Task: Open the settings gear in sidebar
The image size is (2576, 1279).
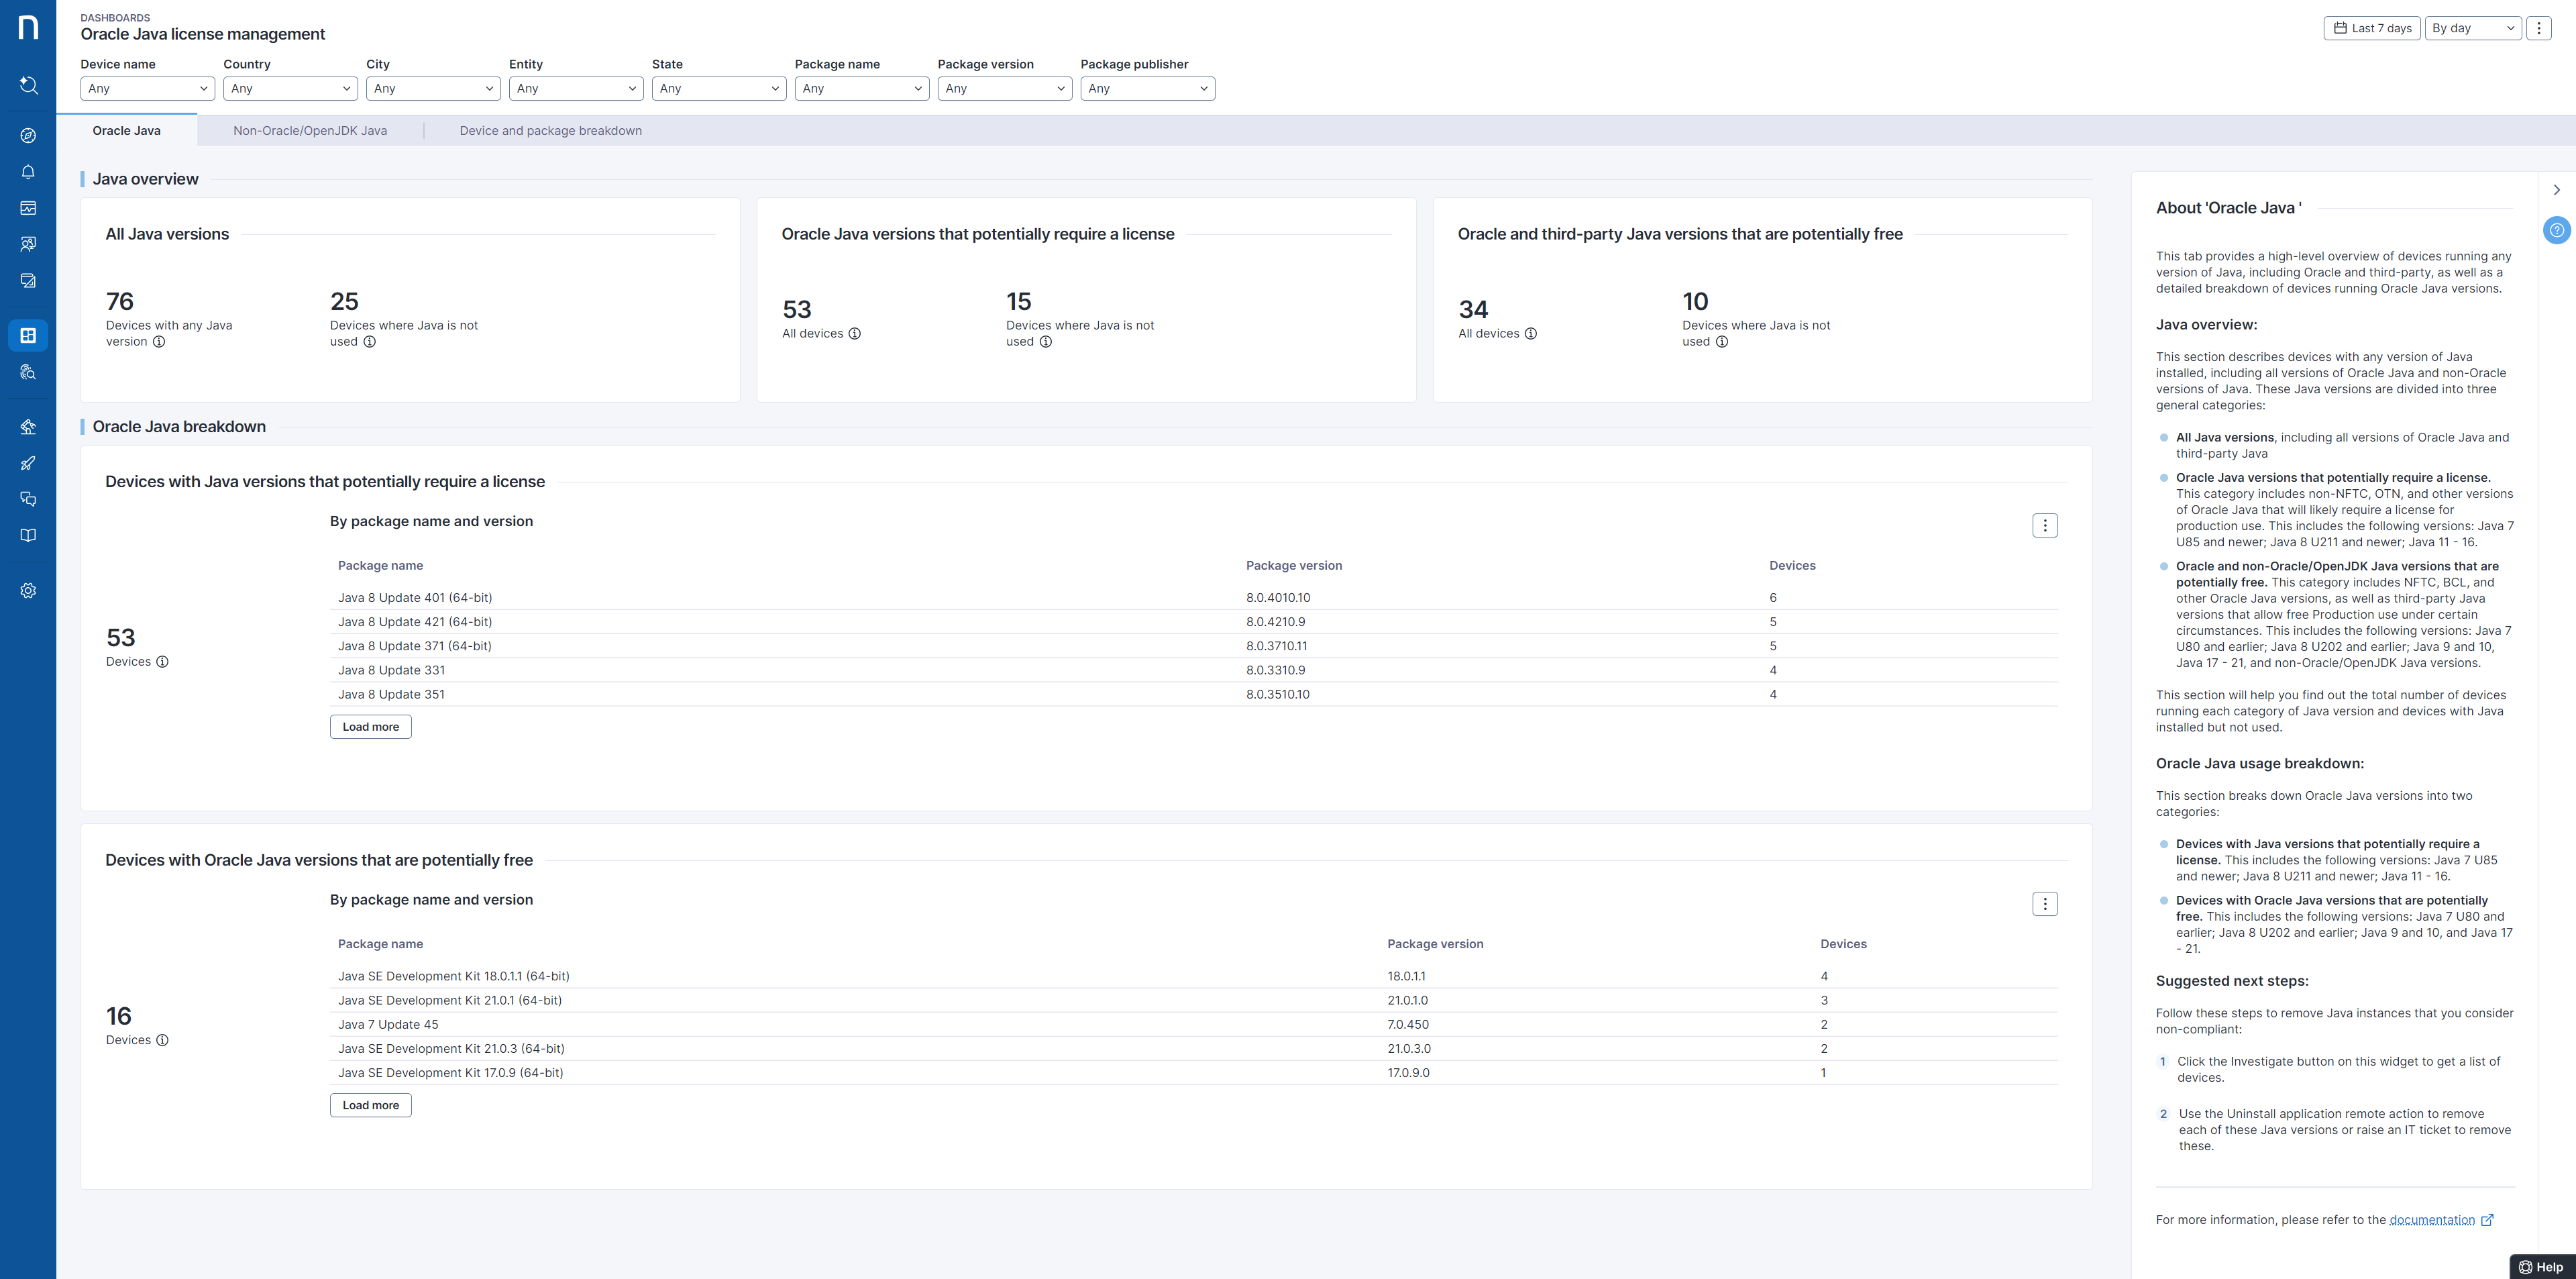Action: tap(28, 591)
